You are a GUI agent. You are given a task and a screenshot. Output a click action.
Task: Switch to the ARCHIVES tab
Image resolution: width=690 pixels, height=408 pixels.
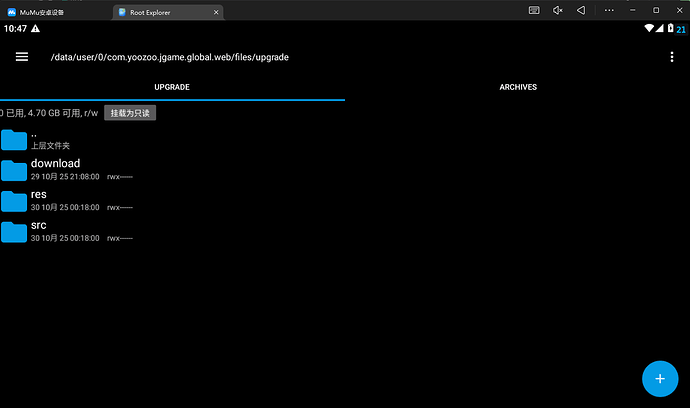coord(517,87)
